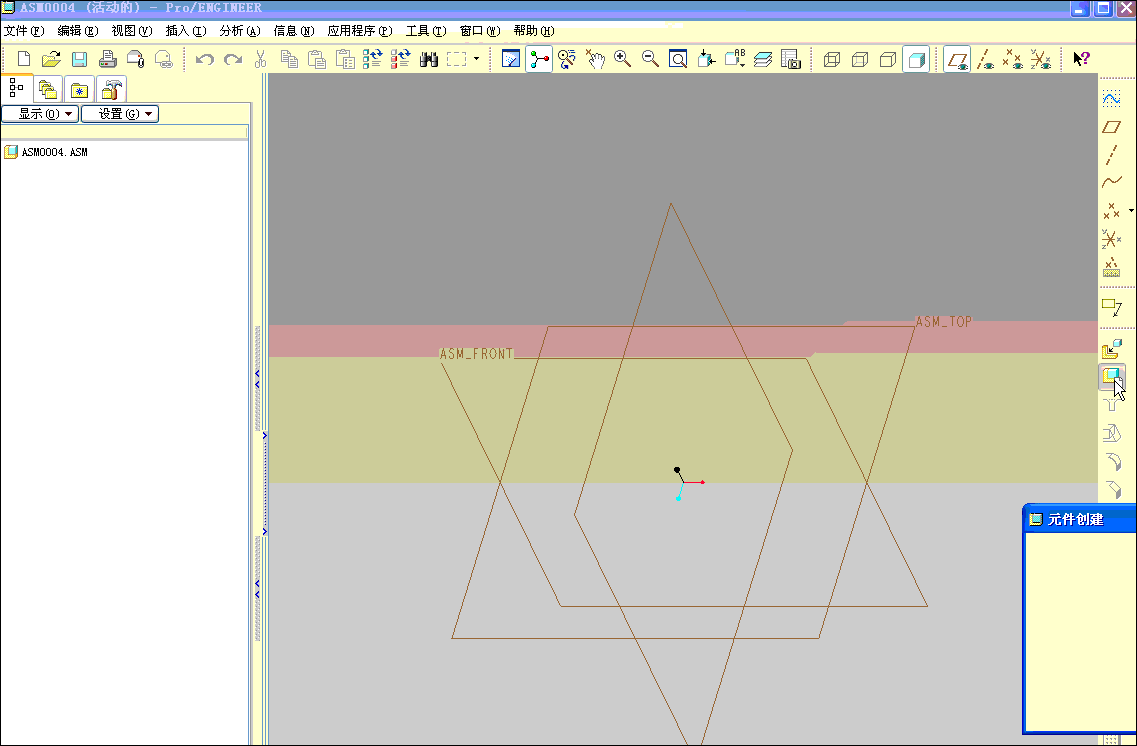This screenshot has height=746, width=1137.
Task: Open the 编辑(E) menu
Action: click(x=78, y=30)
